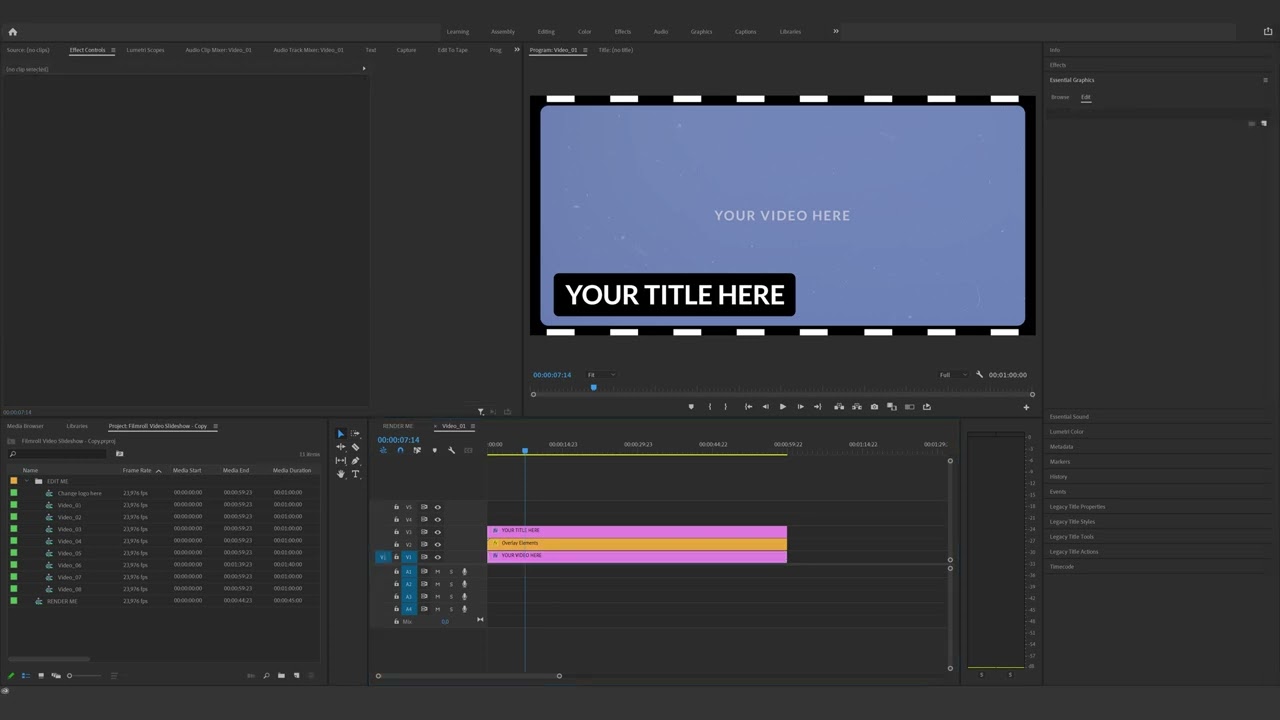Toggle snapping magnet in timeline
Viewport: 1280px width, 720px height.
[400, 451]
